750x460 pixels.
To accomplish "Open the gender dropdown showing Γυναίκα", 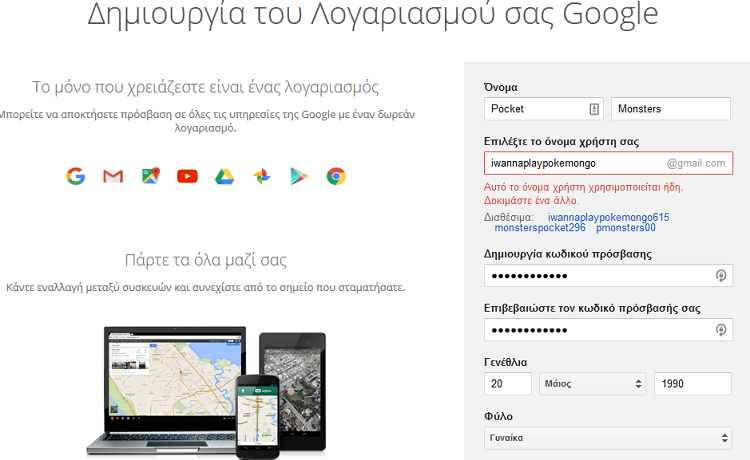I will [608, 438].
